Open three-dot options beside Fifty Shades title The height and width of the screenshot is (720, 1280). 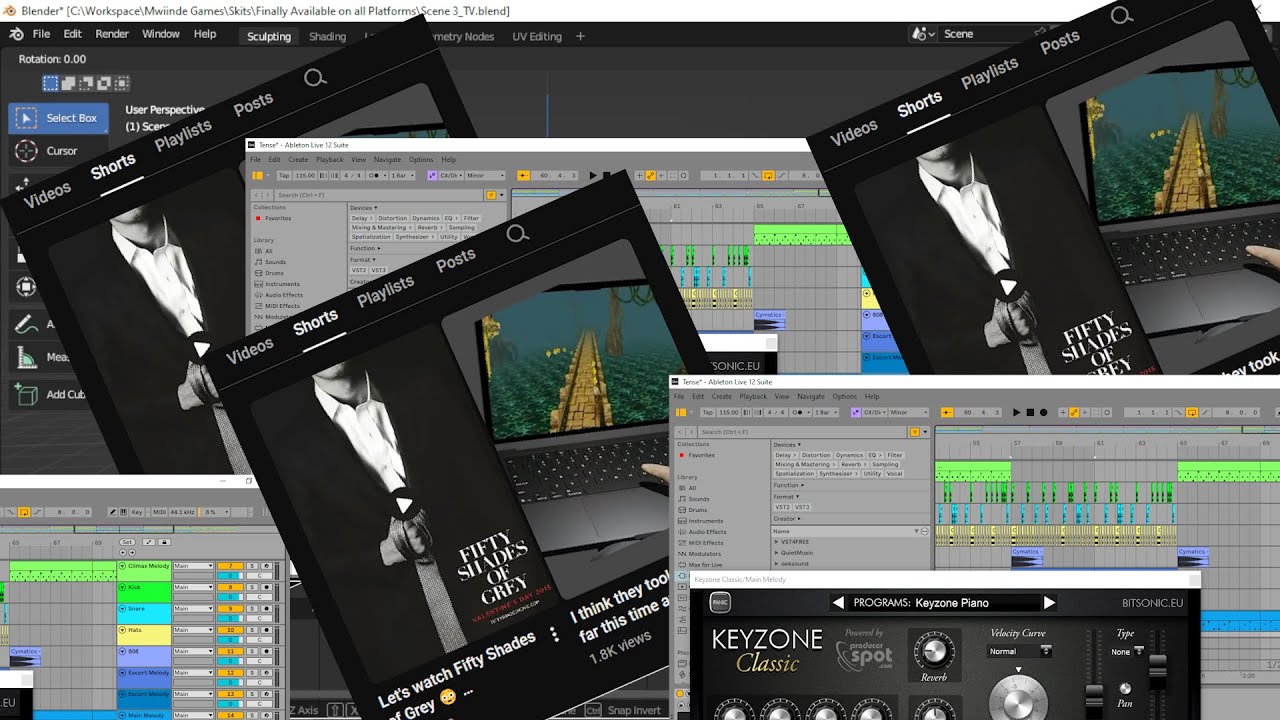[555, 635]
